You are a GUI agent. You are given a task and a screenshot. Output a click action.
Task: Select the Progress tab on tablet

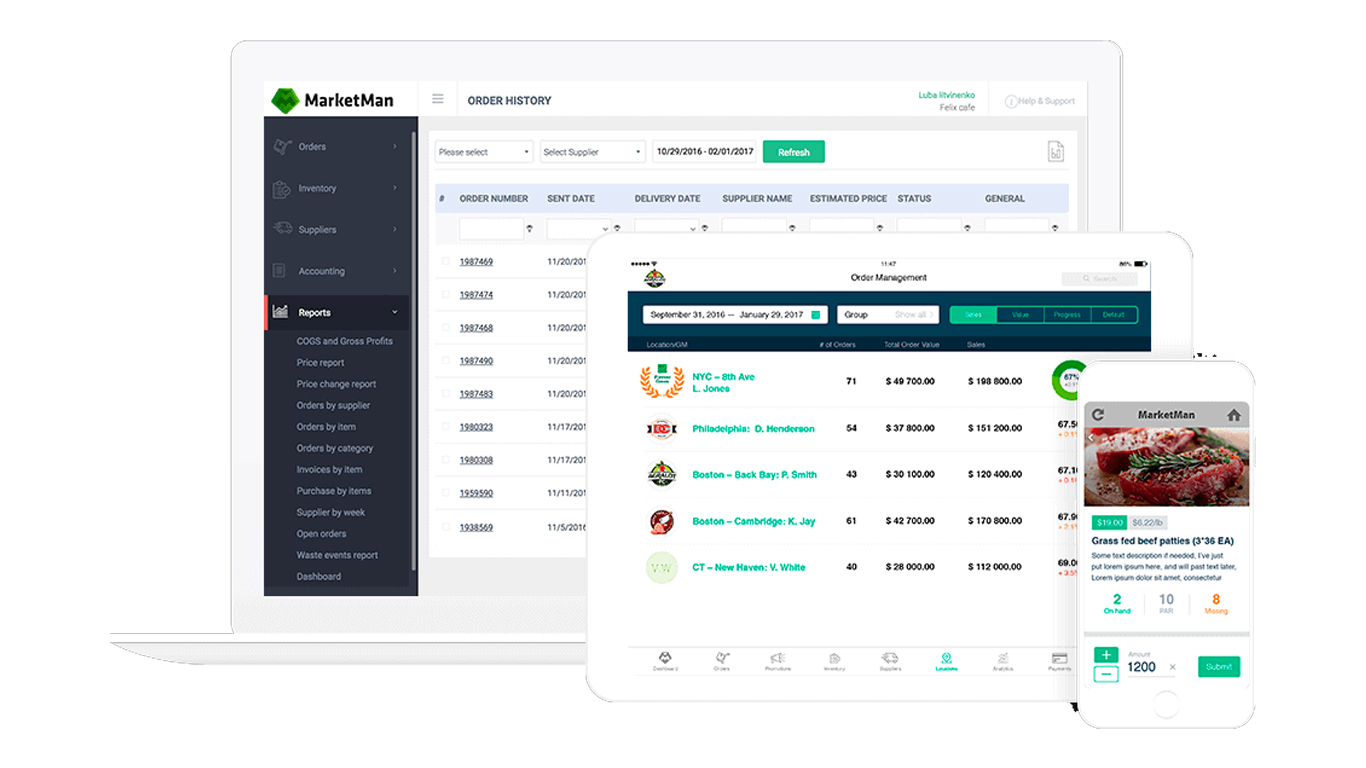click(1067, 314)
